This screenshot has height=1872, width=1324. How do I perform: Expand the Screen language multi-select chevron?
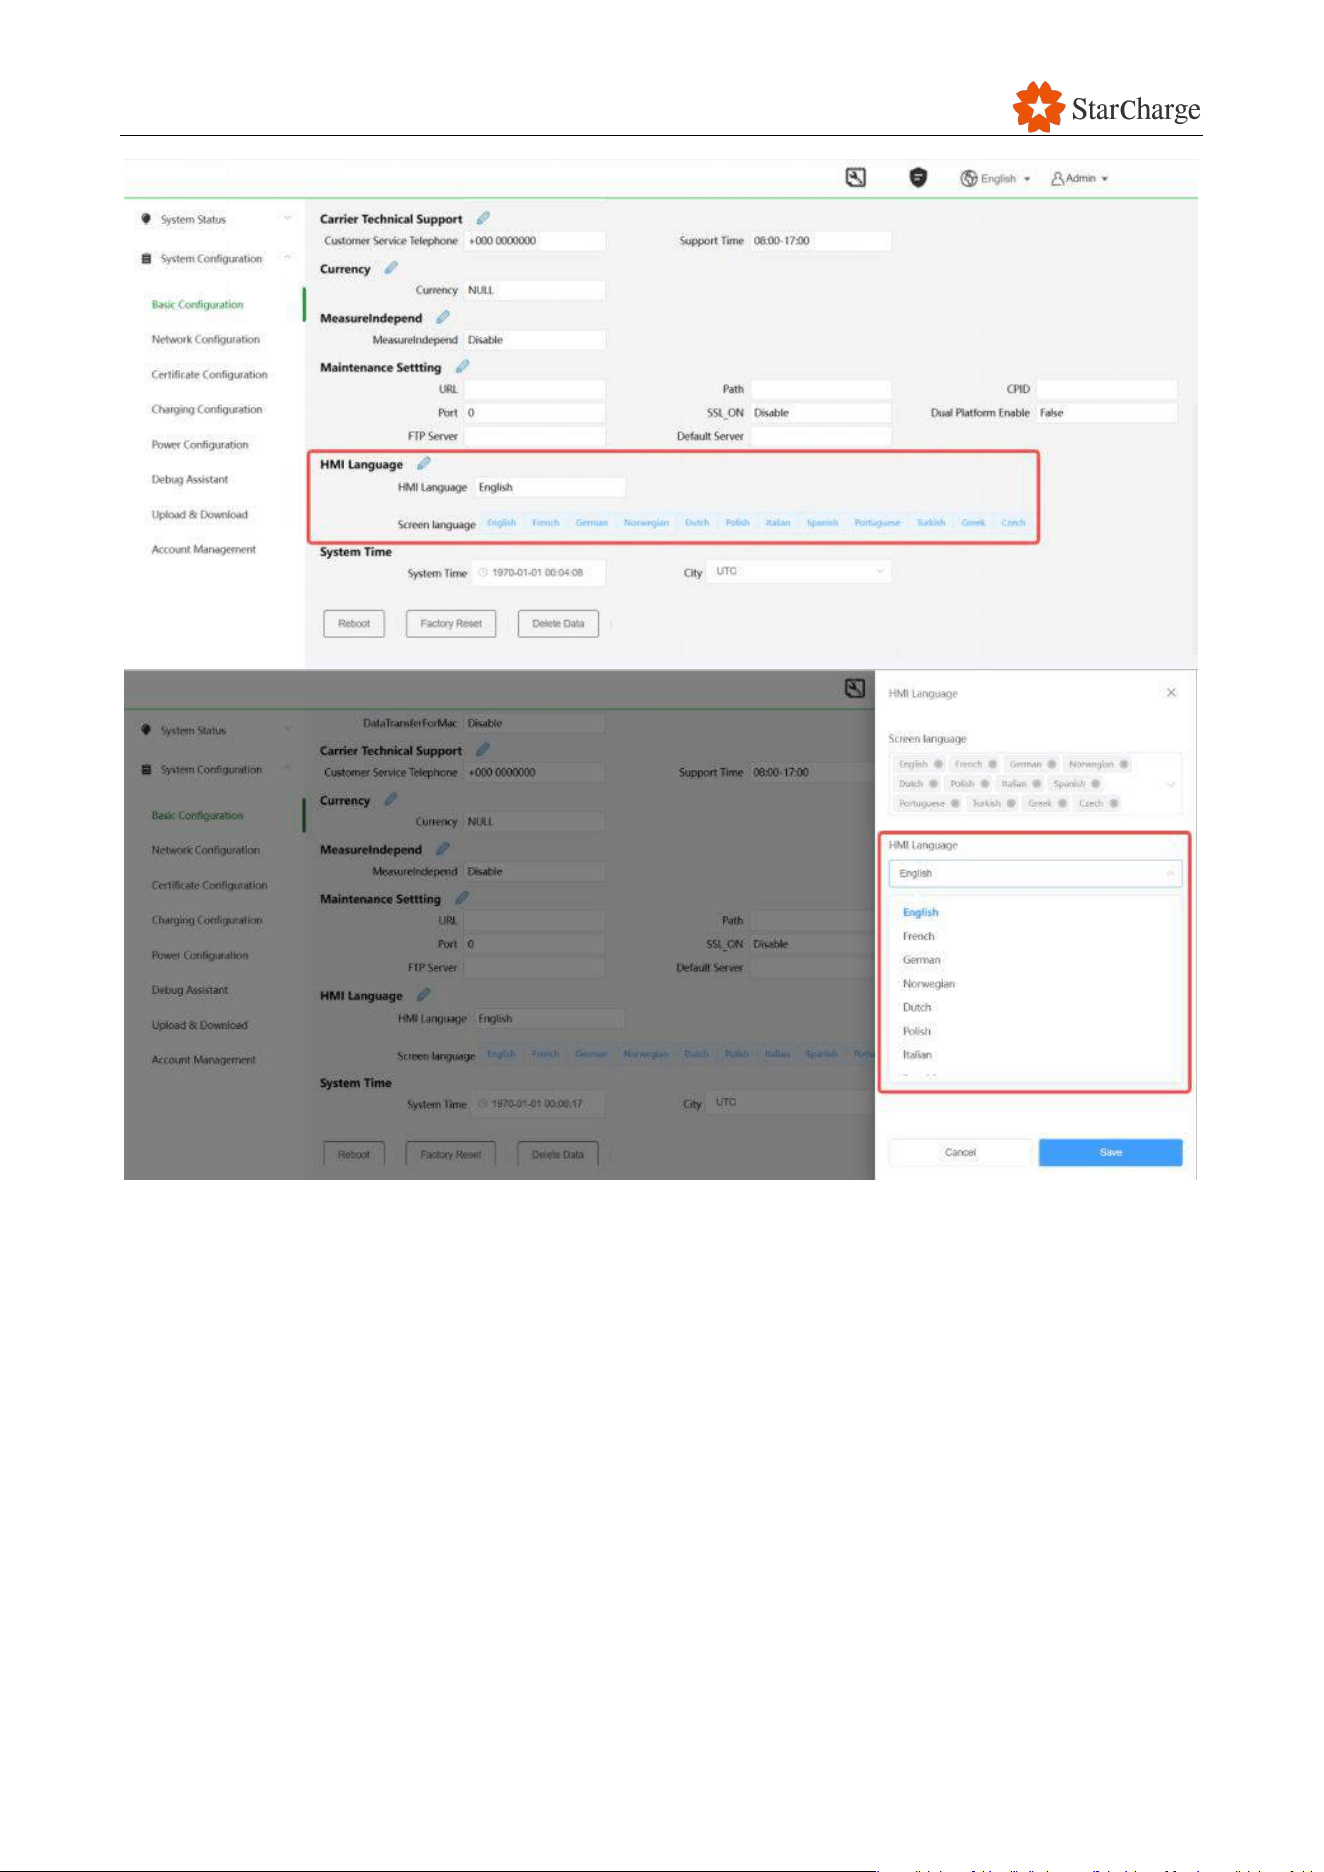pyautogui.click(x=1171, y=784)
